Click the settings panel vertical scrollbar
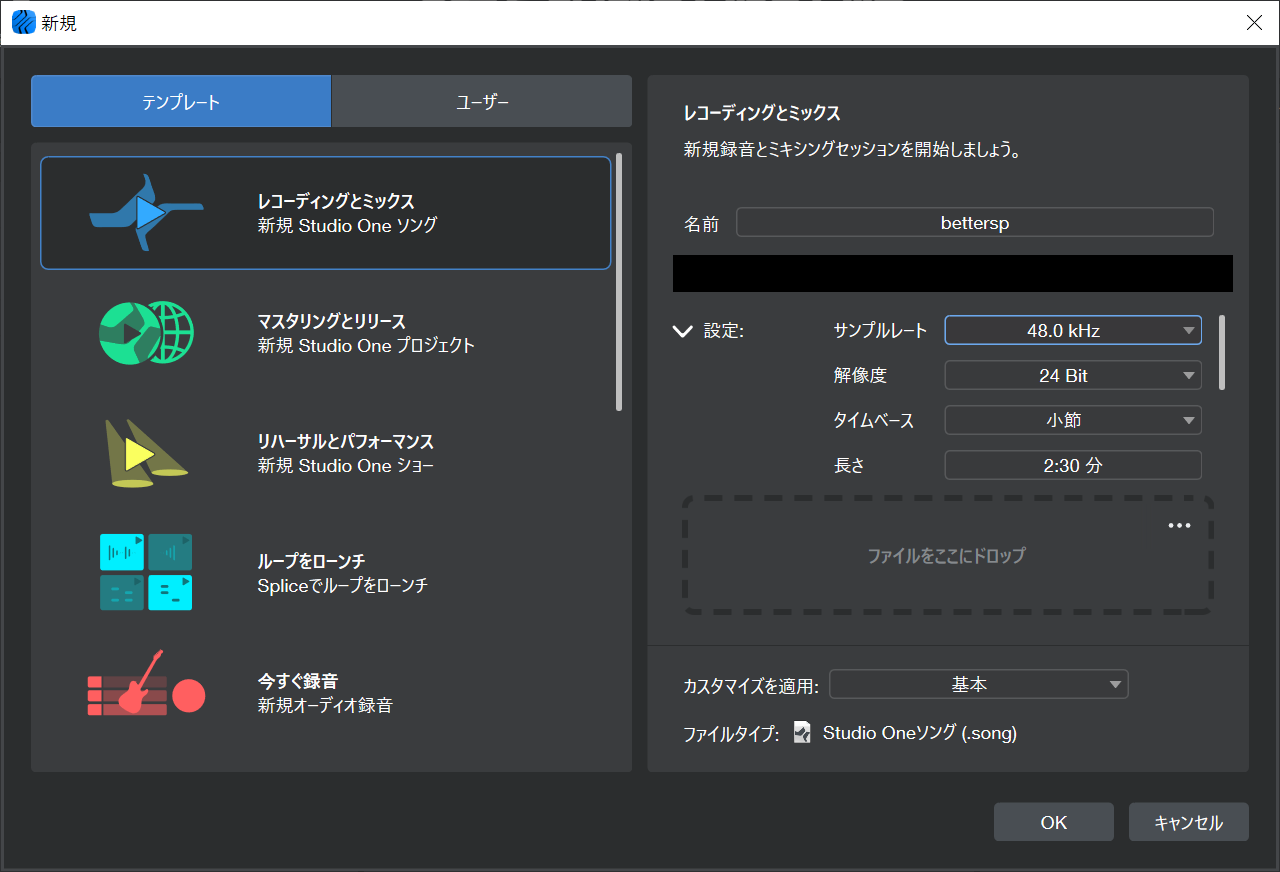The height and width of the screenshot is (872, 1280). point(1222,352)
